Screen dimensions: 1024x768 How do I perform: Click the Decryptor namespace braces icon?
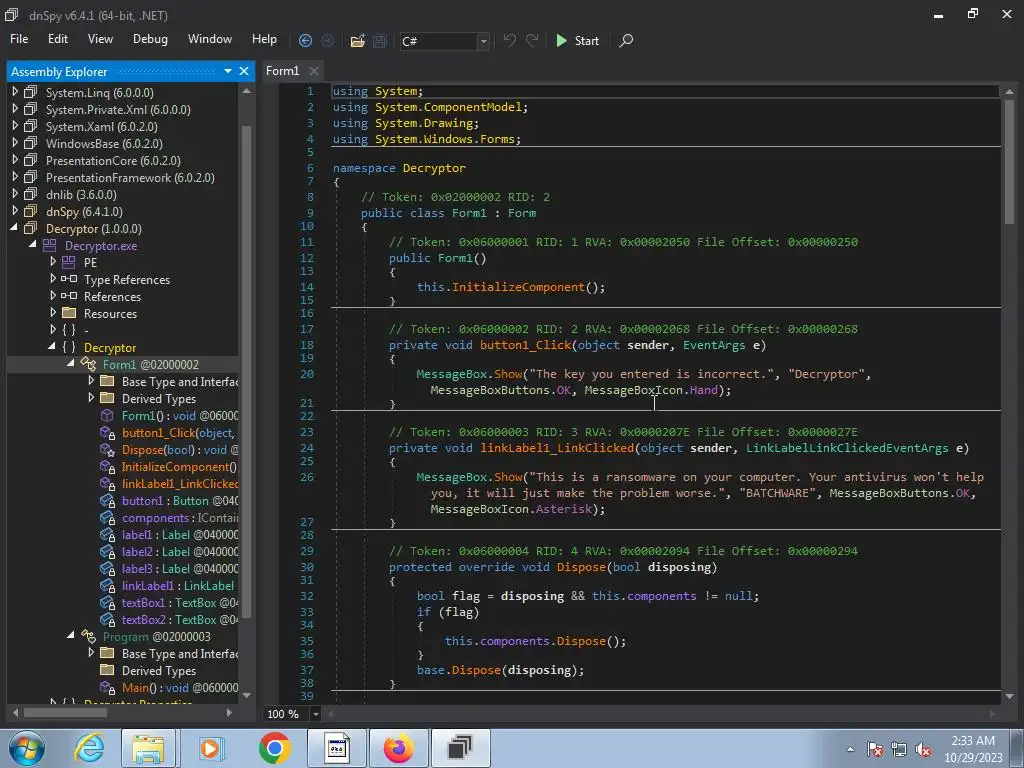click(x=69, y=347)
